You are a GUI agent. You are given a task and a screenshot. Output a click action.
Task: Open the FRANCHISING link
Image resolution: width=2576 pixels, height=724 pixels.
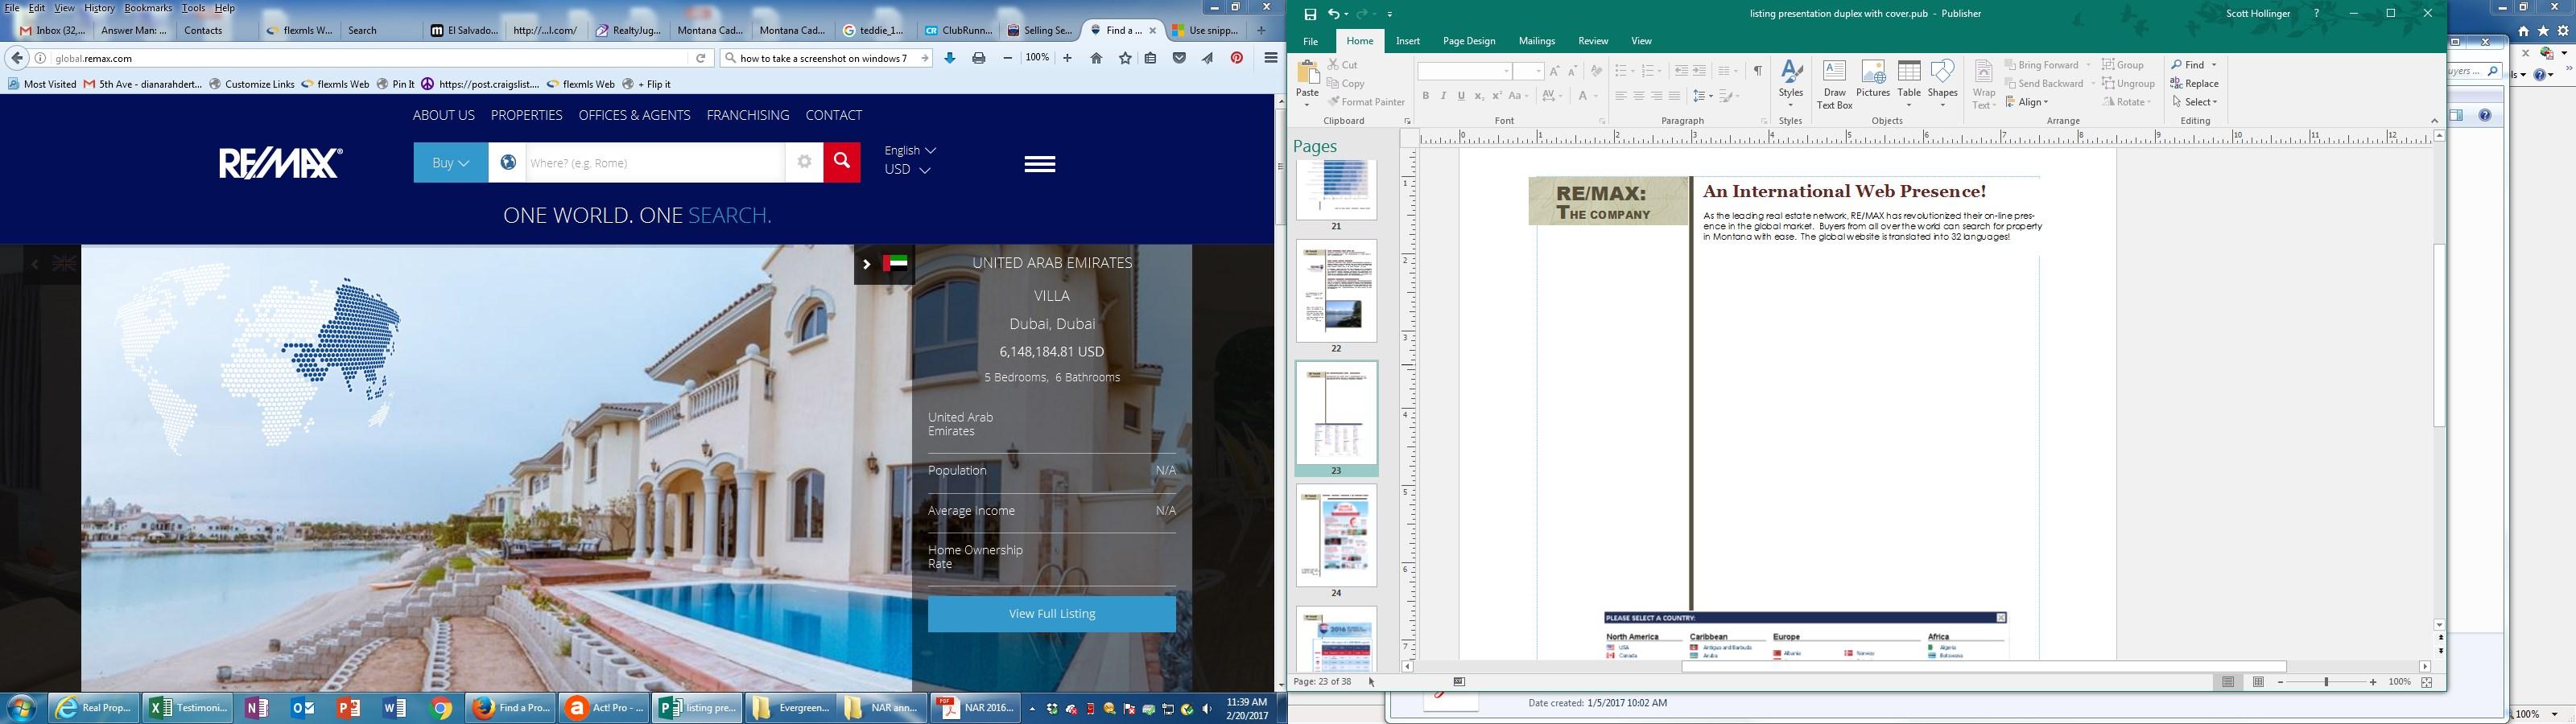coord(748,115)
